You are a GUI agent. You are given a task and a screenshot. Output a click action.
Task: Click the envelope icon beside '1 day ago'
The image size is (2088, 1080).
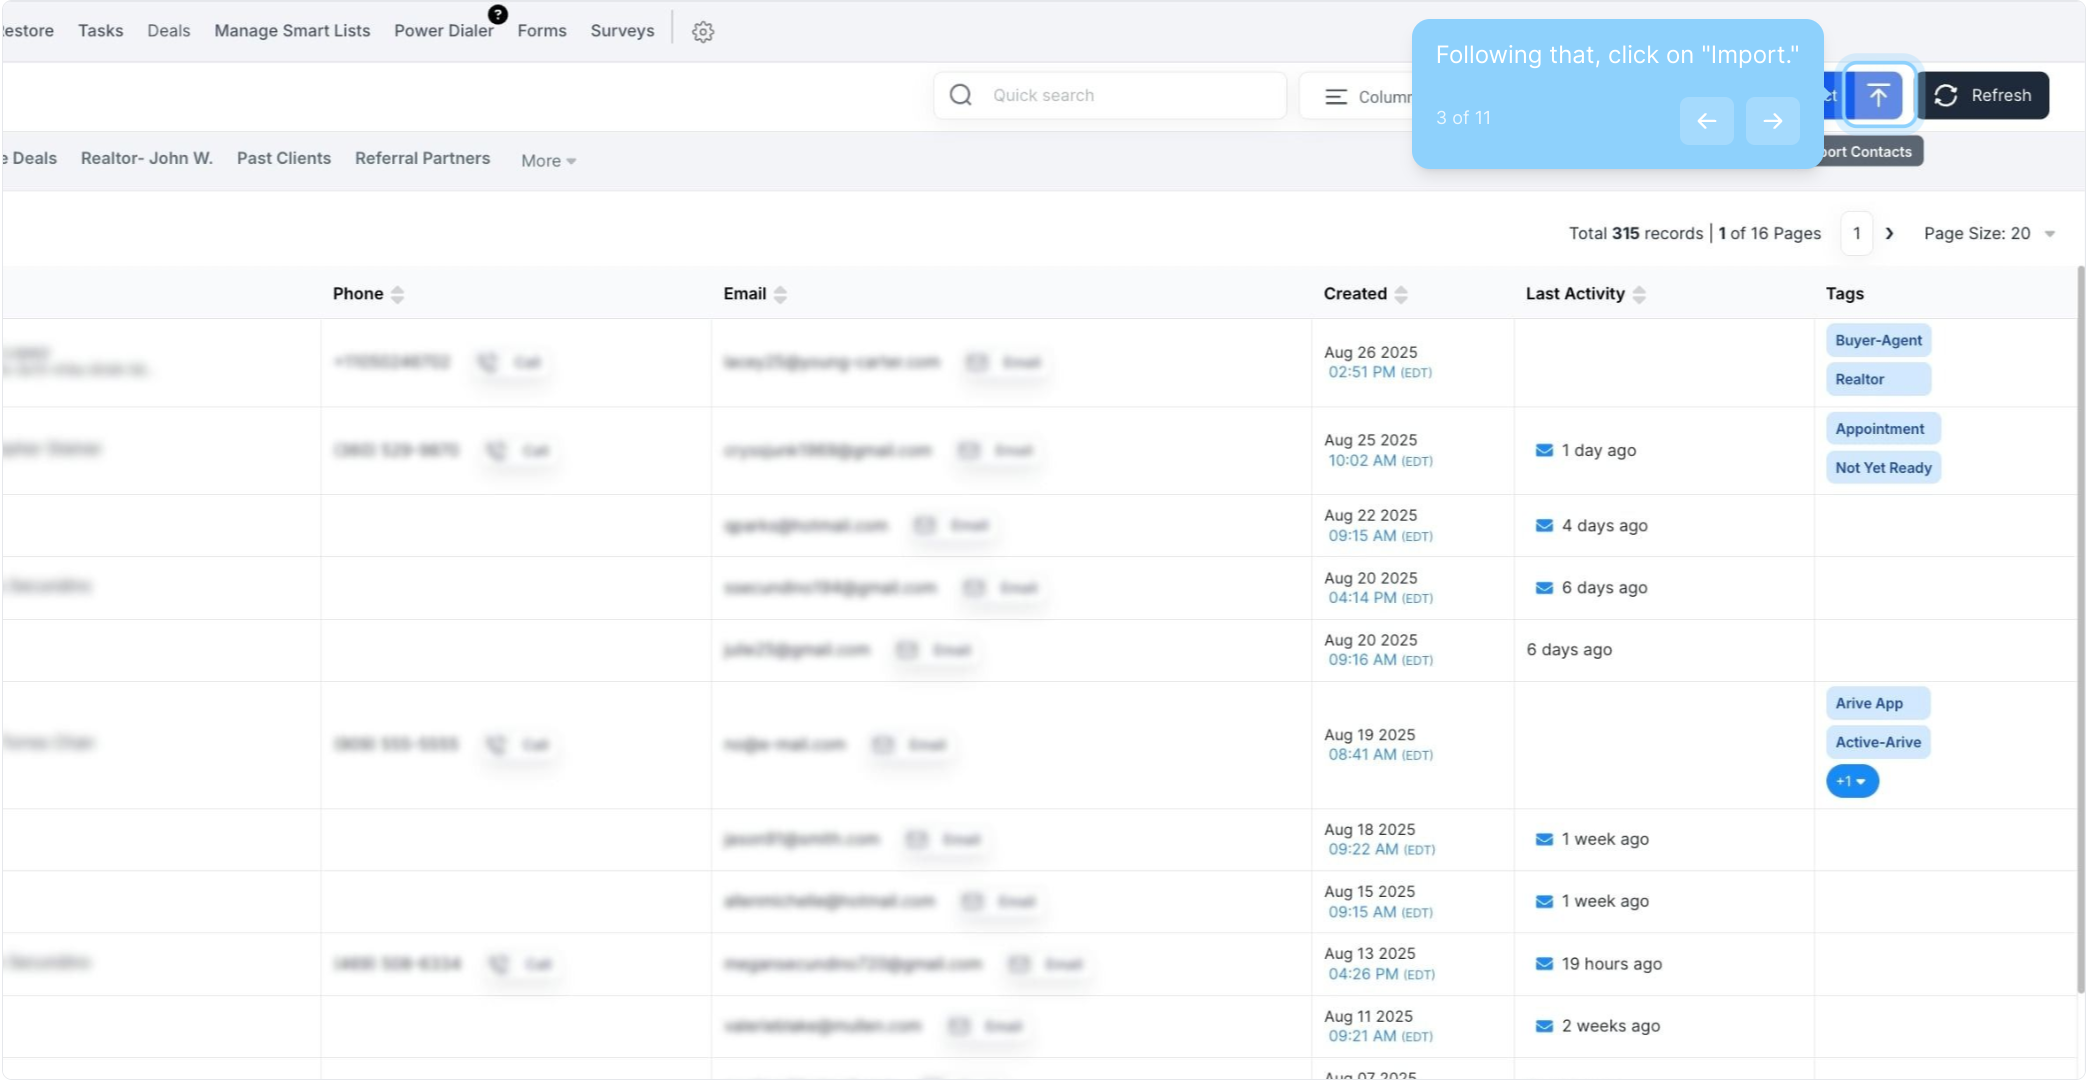1544,450
